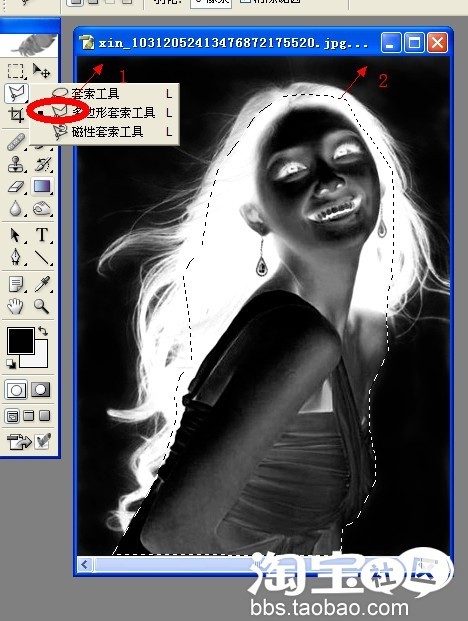Select the Pen tool
The height and width of the screenshot is (621, 468).
[x=16, y=257]
